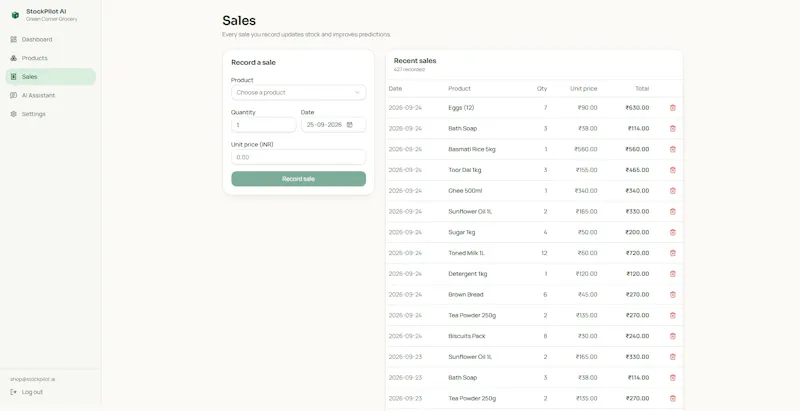Click the Toned Milk 1L product name
Image resolution: width=800 pixels, height=411 pixels.
click(x=466, y=253)
